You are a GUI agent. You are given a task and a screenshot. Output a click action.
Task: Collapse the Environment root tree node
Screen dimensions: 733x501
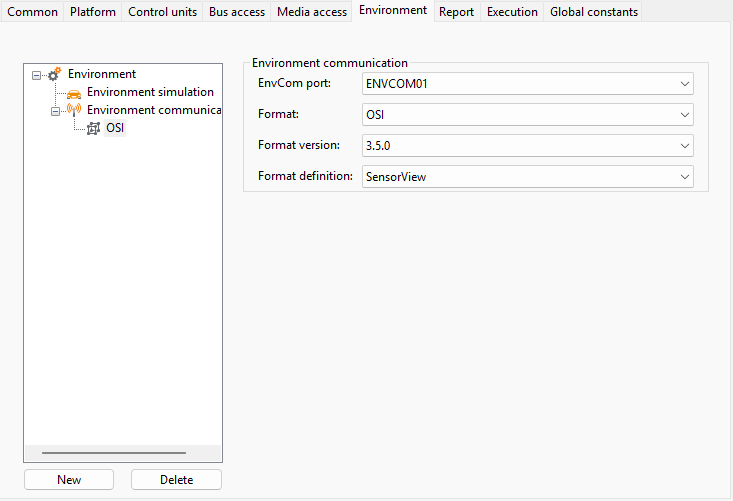click(x=36, y=75)
